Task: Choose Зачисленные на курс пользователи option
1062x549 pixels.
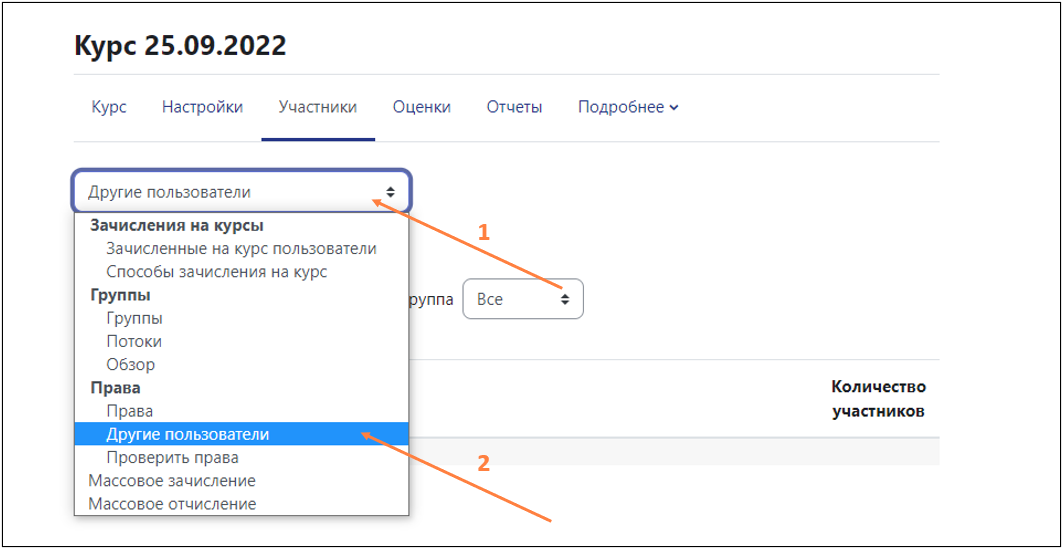Action: click(x=241, y=248)
